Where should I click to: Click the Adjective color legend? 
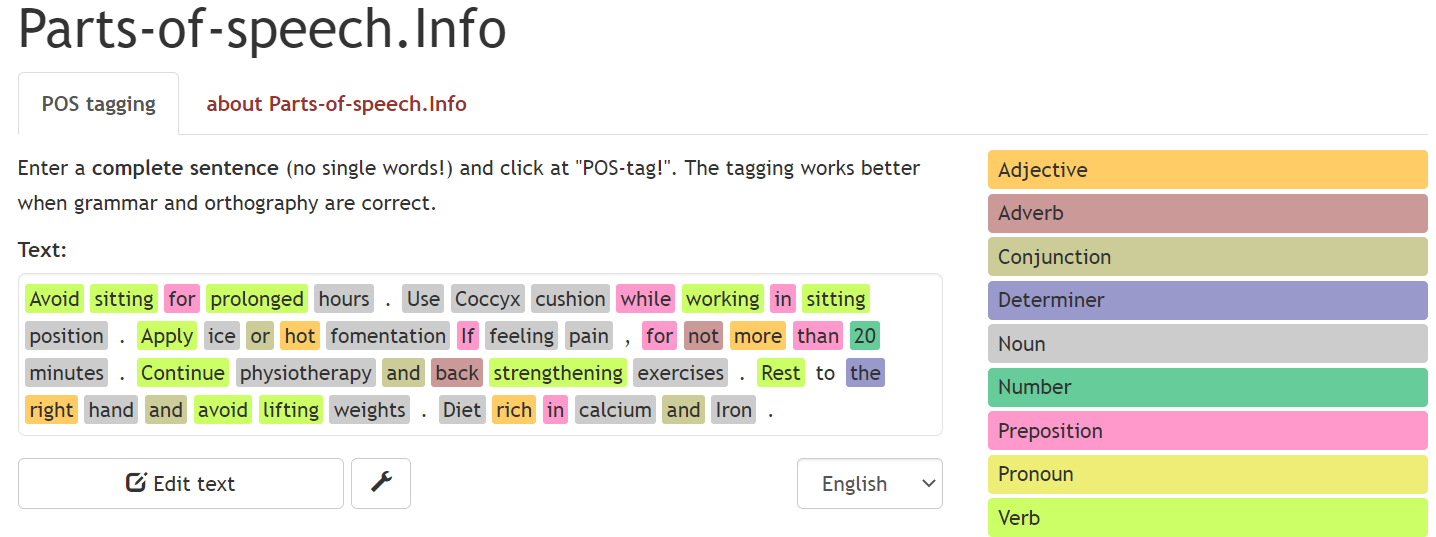tap(1207, 170)
